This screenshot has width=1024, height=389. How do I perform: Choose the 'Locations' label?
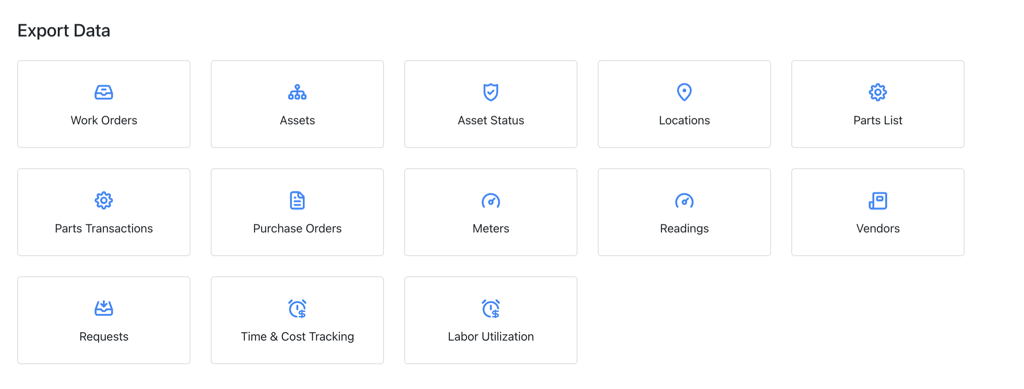(684, 121)
